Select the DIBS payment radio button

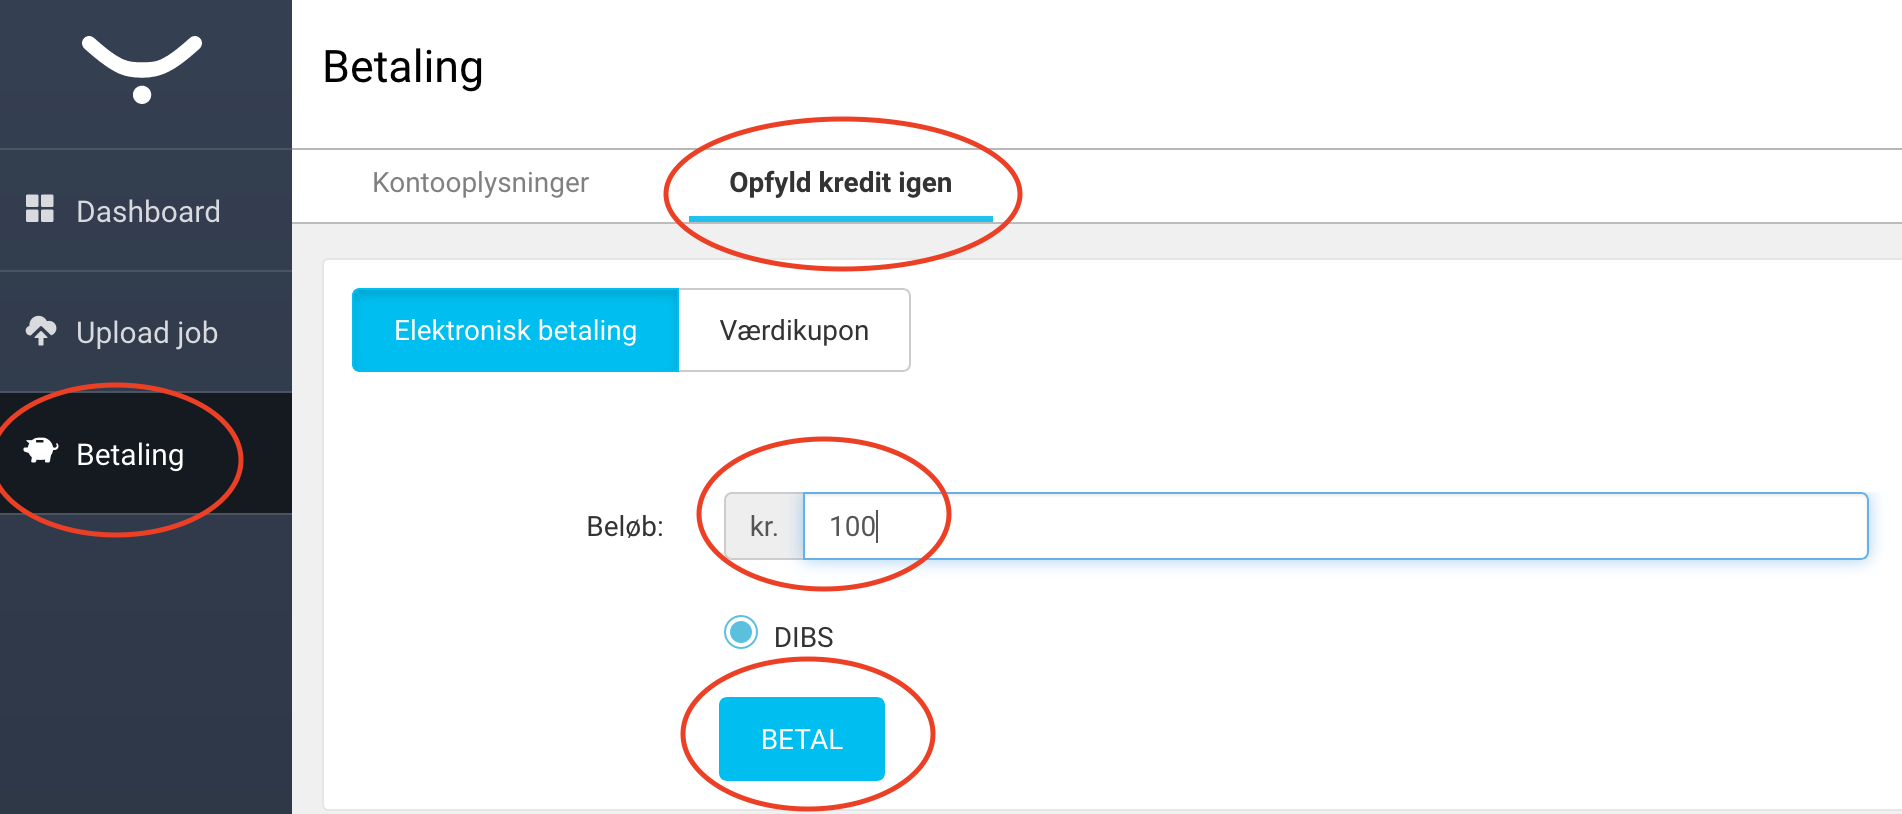point(741,632)
